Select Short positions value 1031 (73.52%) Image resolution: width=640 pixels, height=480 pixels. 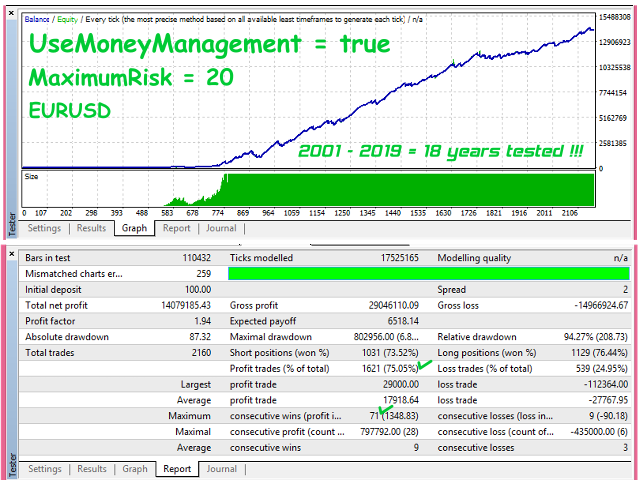(390, 353)
